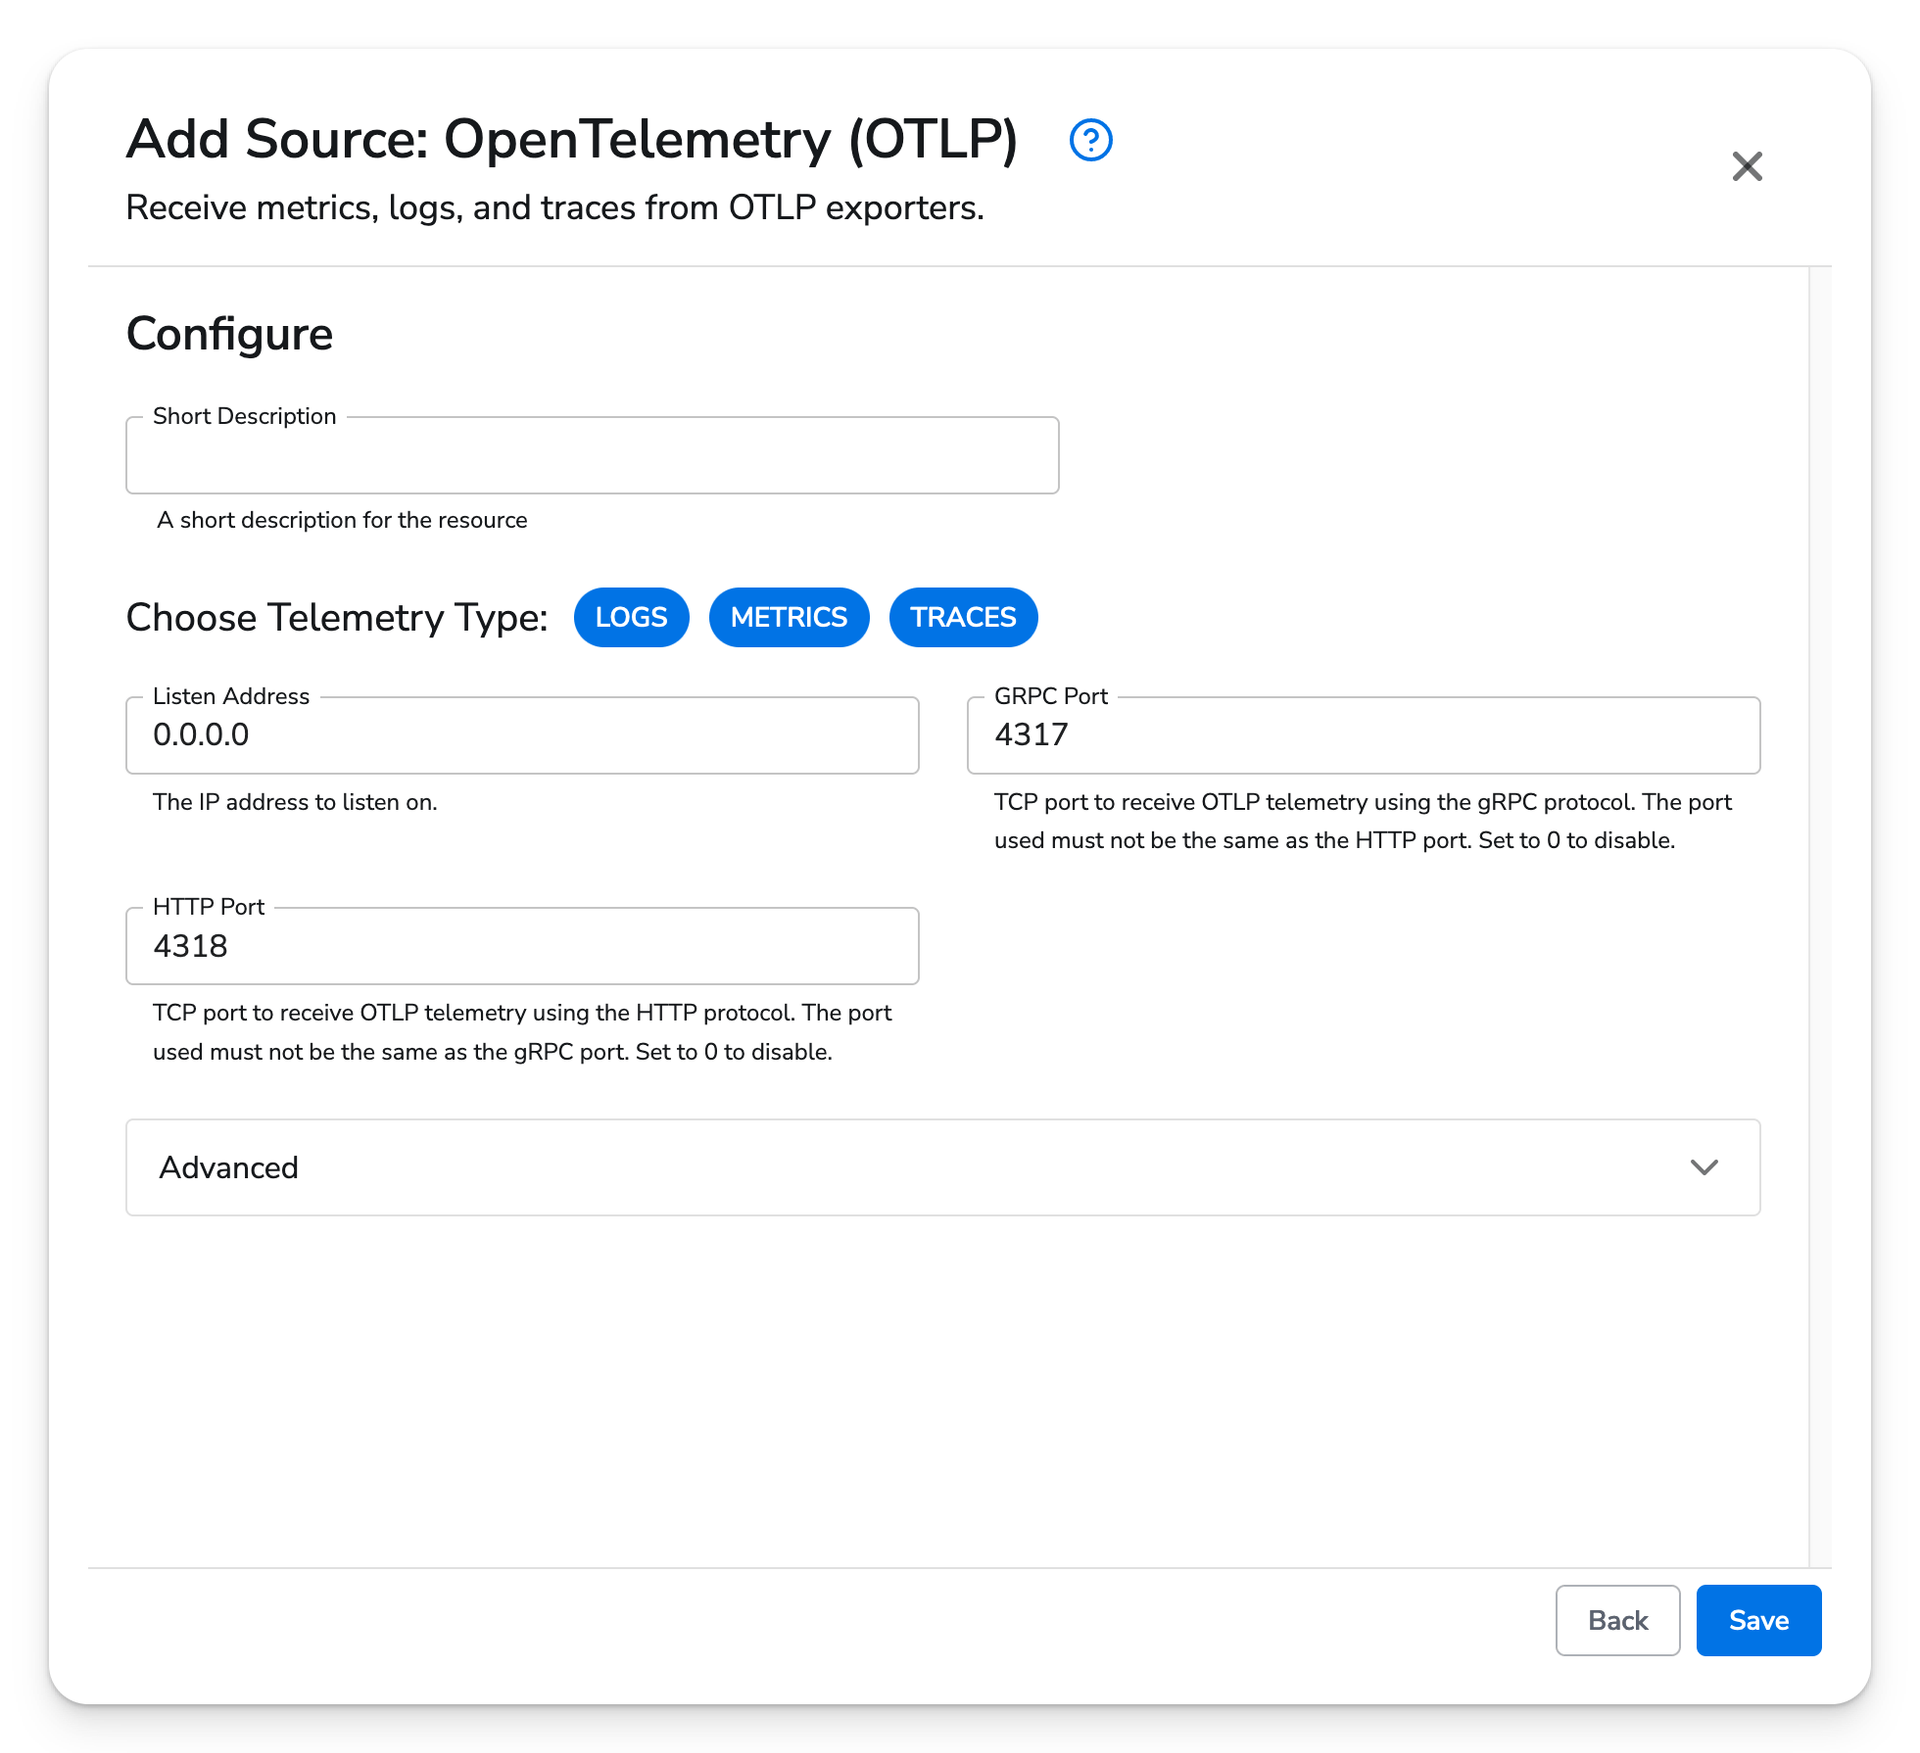Toggle the LOGS telemetry type
The height and width of the screenshot is (1753, 1920).
[x=631, y=617]
